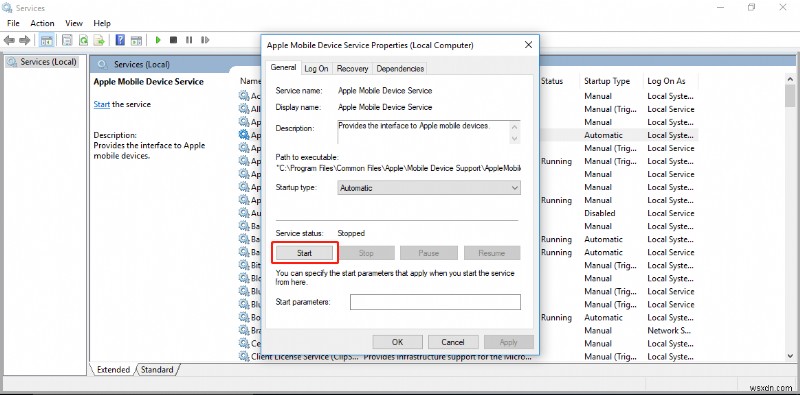Click OK in the Properties dialog

[397, 342]
